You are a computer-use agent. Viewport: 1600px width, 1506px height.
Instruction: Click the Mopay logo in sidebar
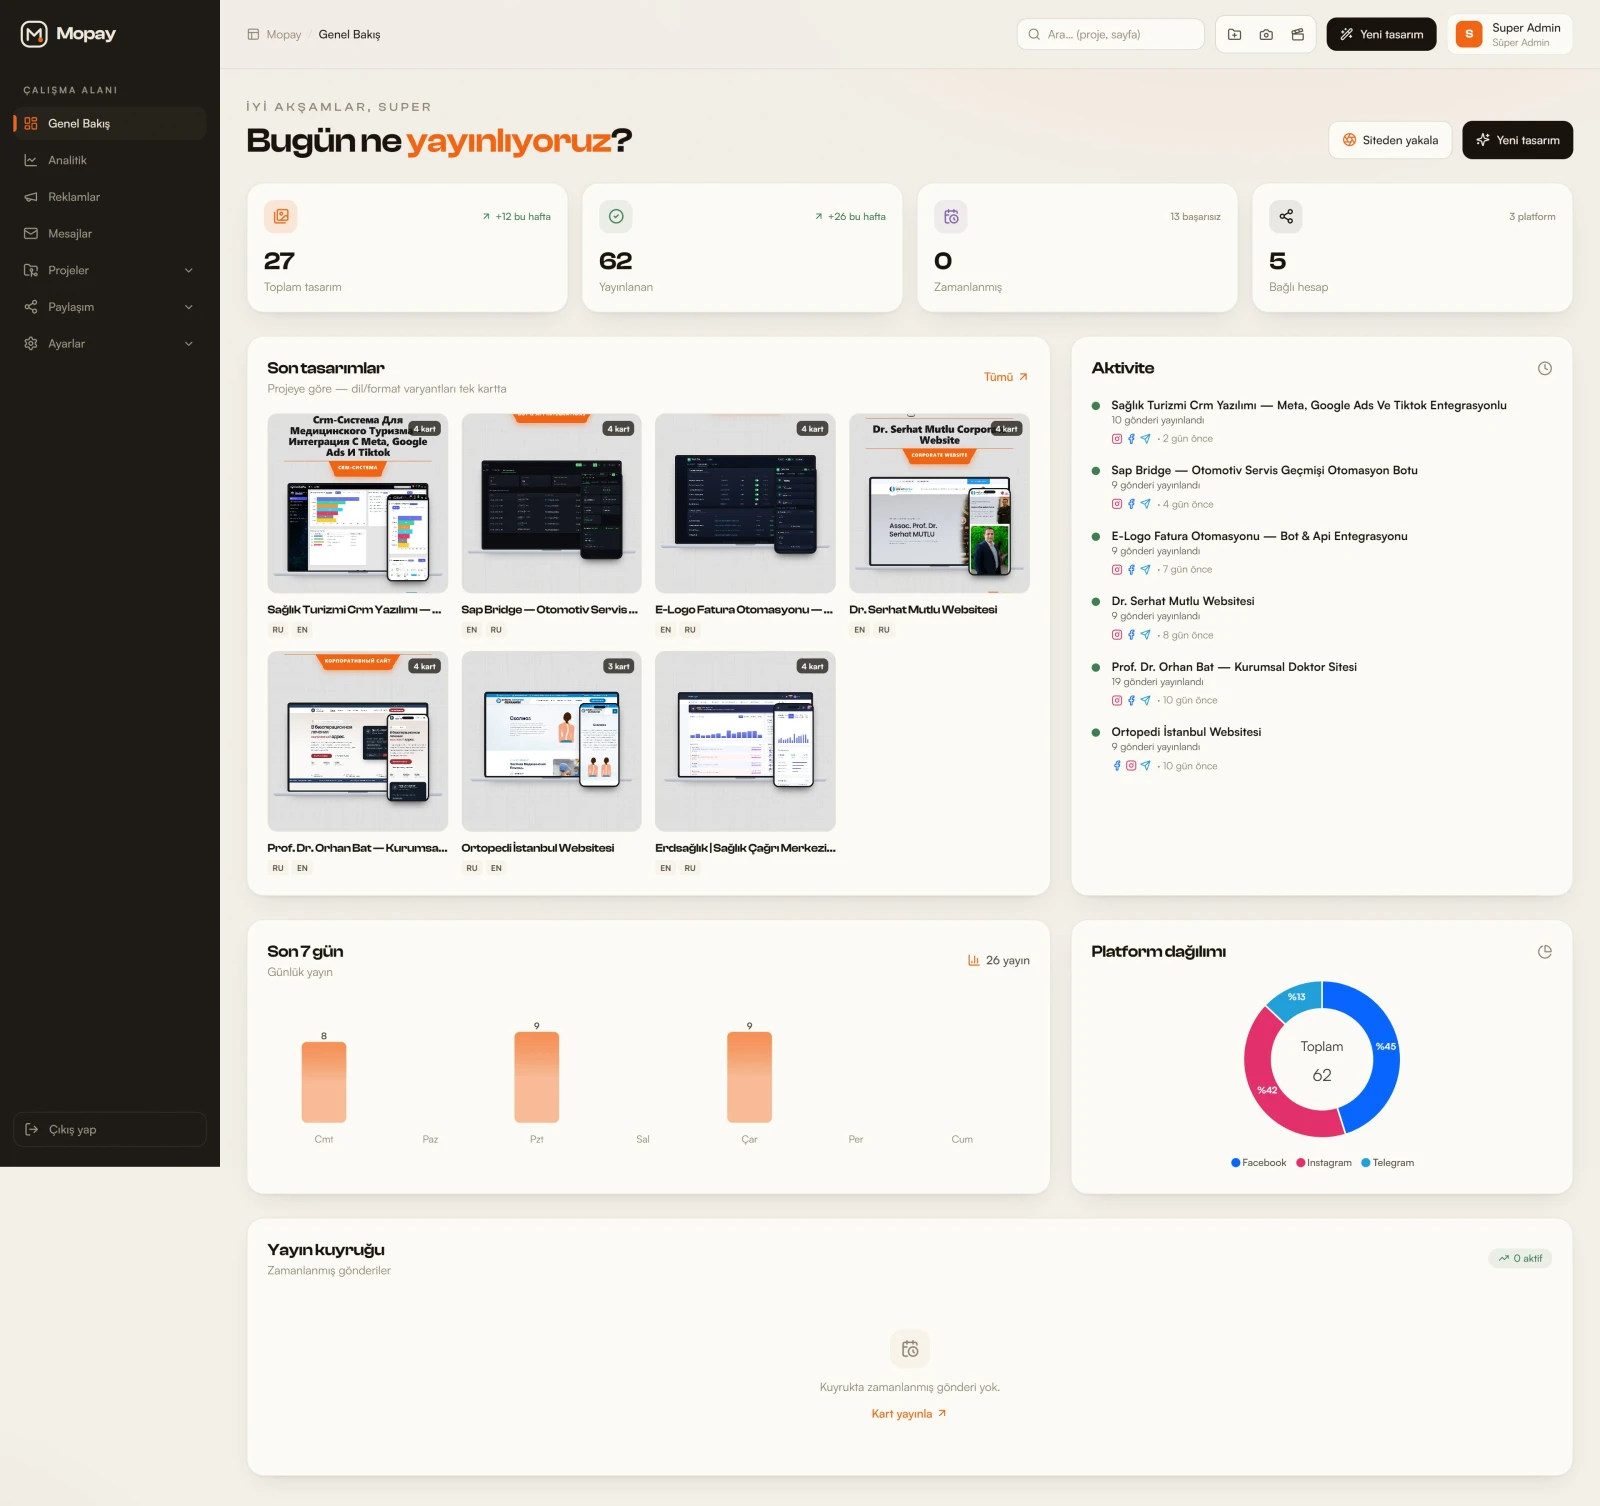pos(69,34)
